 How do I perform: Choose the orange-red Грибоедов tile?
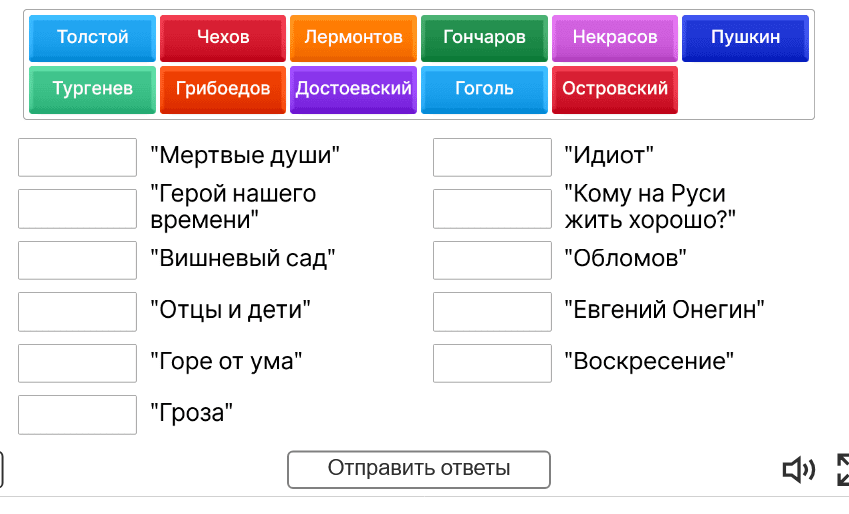223,89
